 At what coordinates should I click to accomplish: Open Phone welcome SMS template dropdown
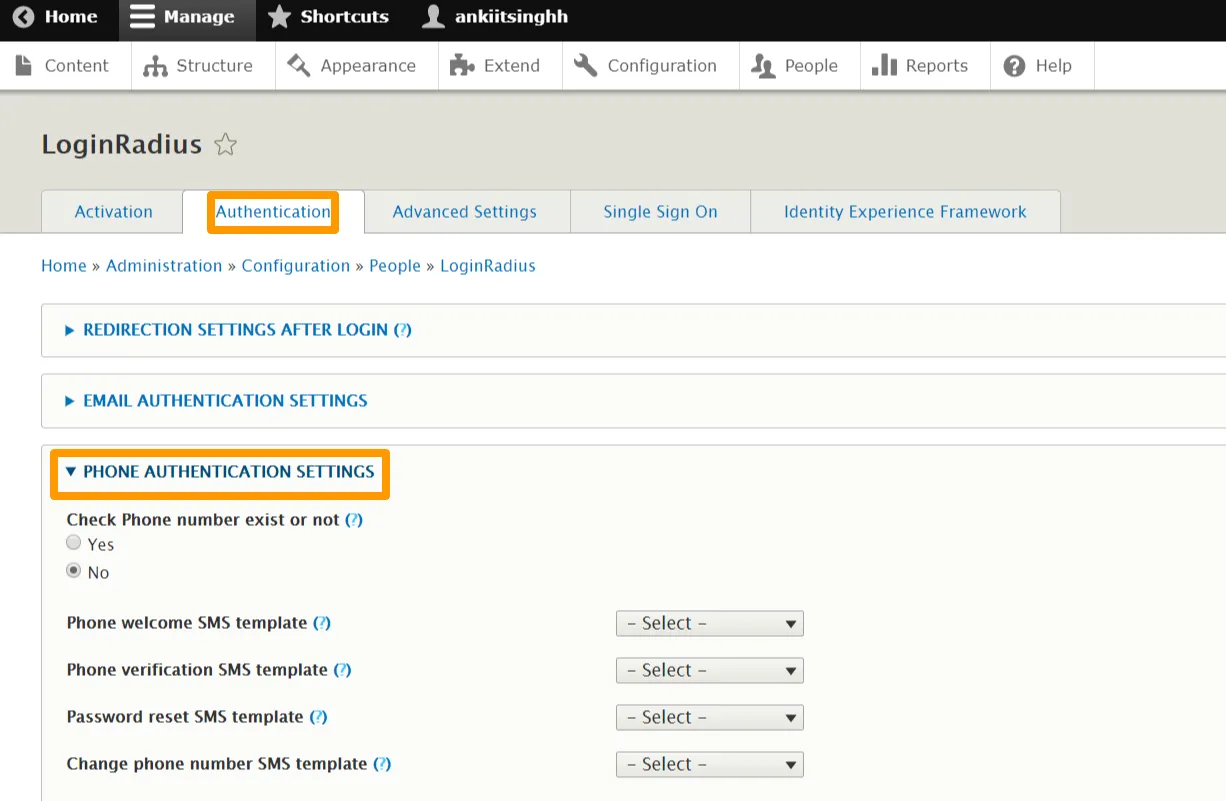pos(709,624)
